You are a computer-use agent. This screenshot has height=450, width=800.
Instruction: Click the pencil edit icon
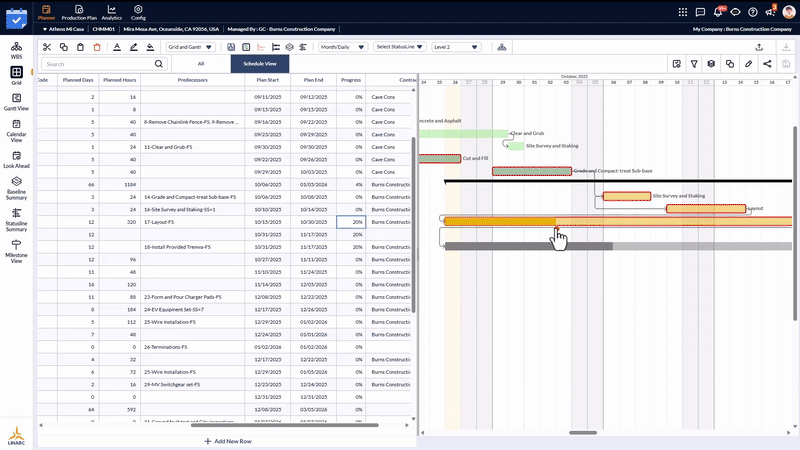click(748, 64)
